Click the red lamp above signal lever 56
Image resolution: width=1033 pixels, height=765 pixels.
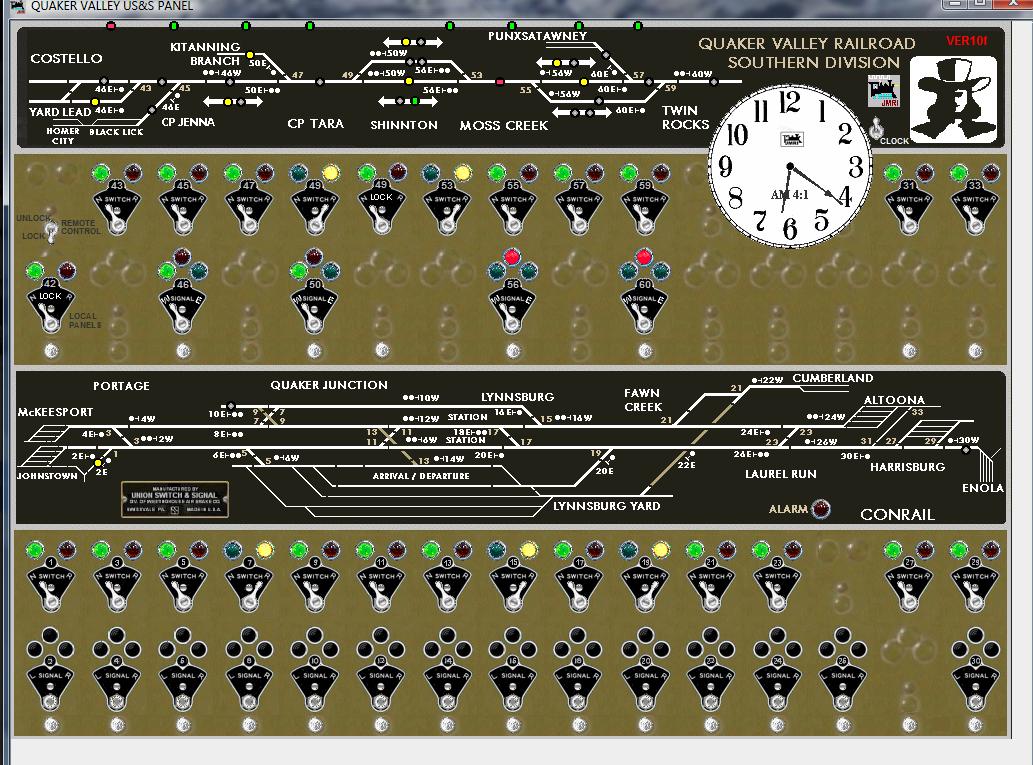[512, 257]
